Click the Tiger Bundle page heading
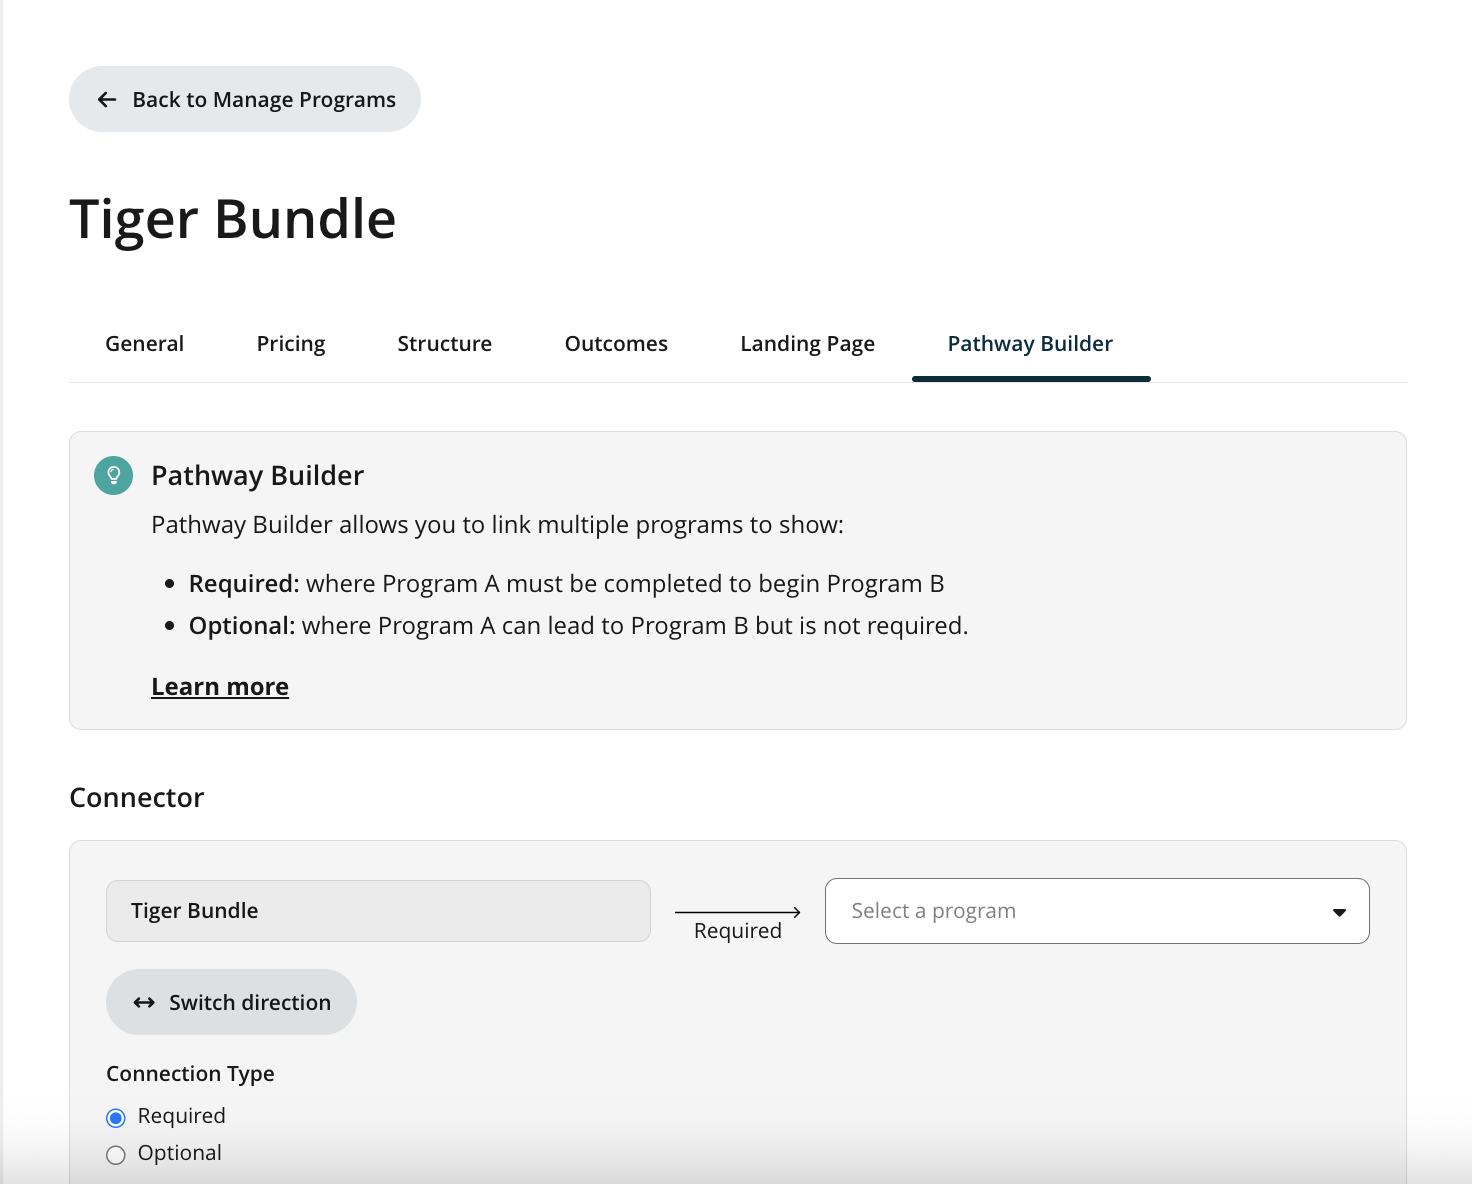1472x1184 pixels. tap(233, 219)
